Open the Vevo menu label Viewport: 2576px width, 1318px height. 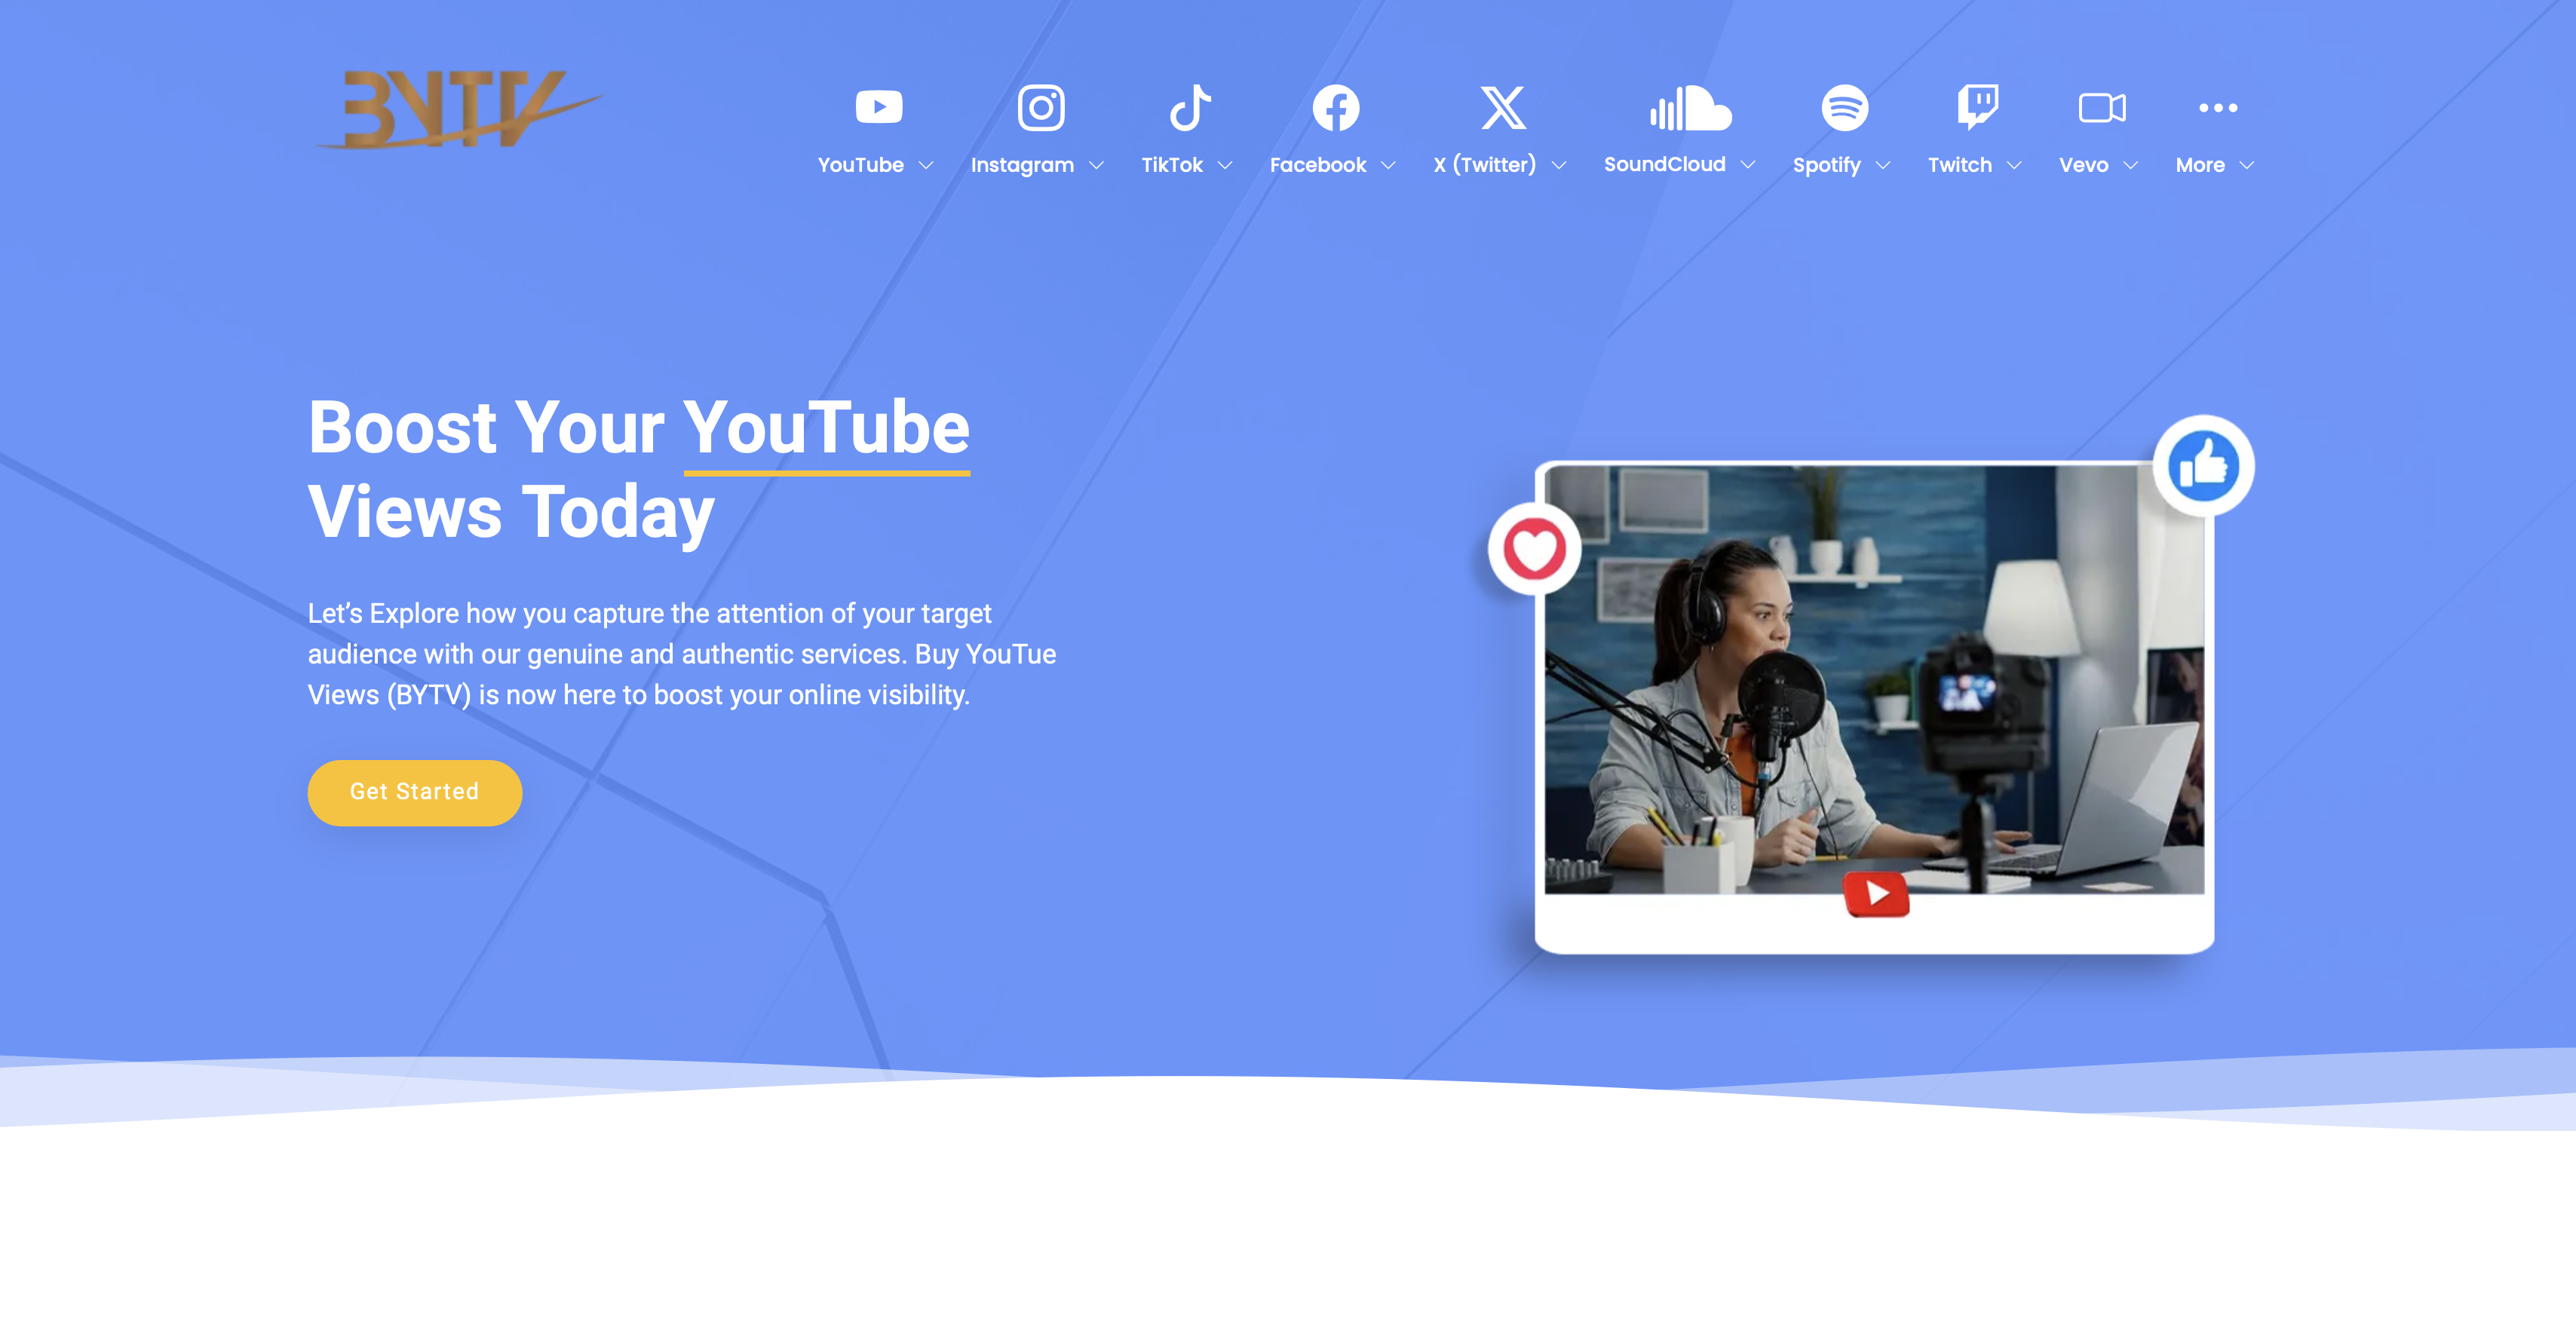[2083, 165]
